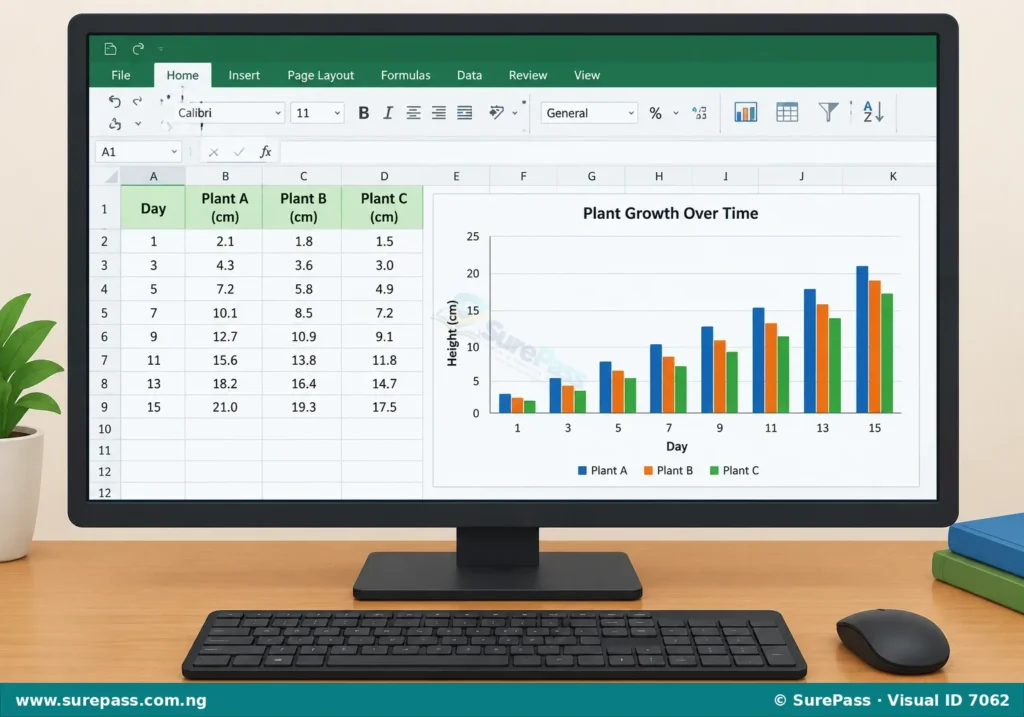The height and width of the screenshot is (717, 1024).
Task: Expand the fill color dropdown arrow
Action: (515, 113)
